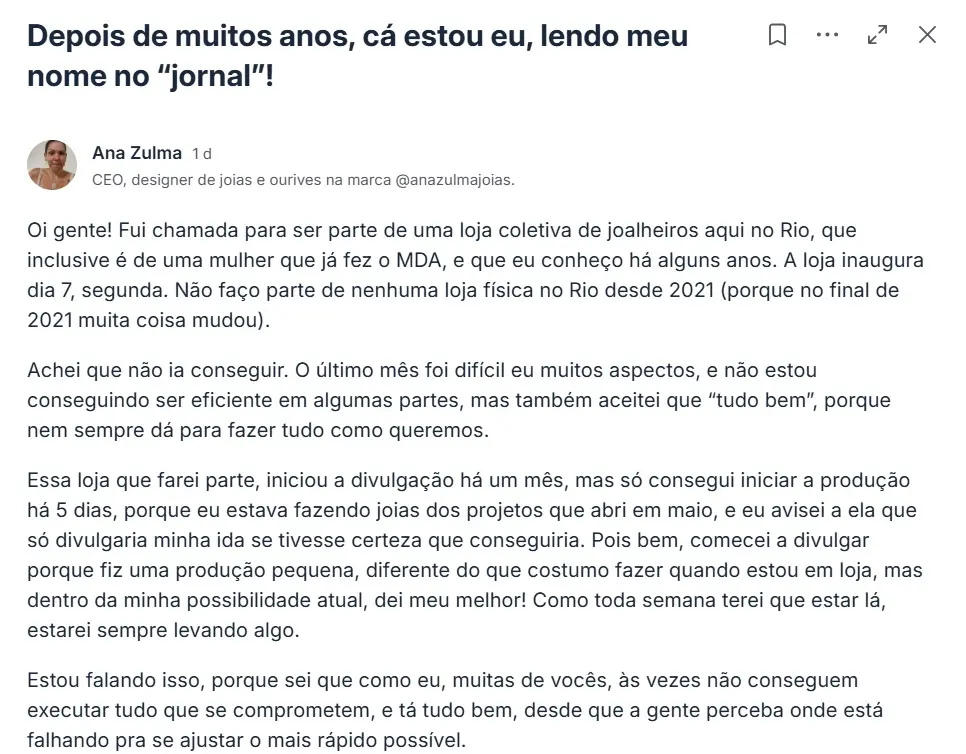Screen dimensions: 966x754
Task: Click the sentence 'estarei sempre levando algo'
Action: [163, 630]
